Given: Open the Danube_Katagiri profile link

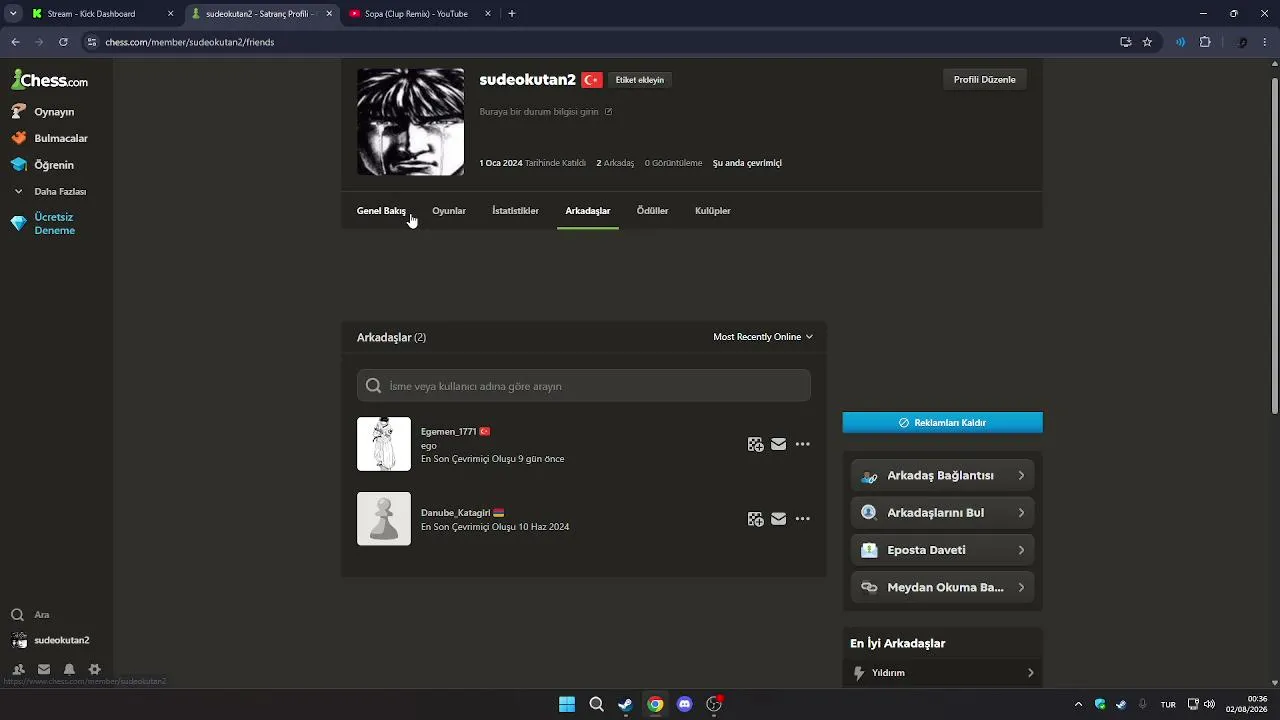Looking at the screenshot, I should pos(455,513).
